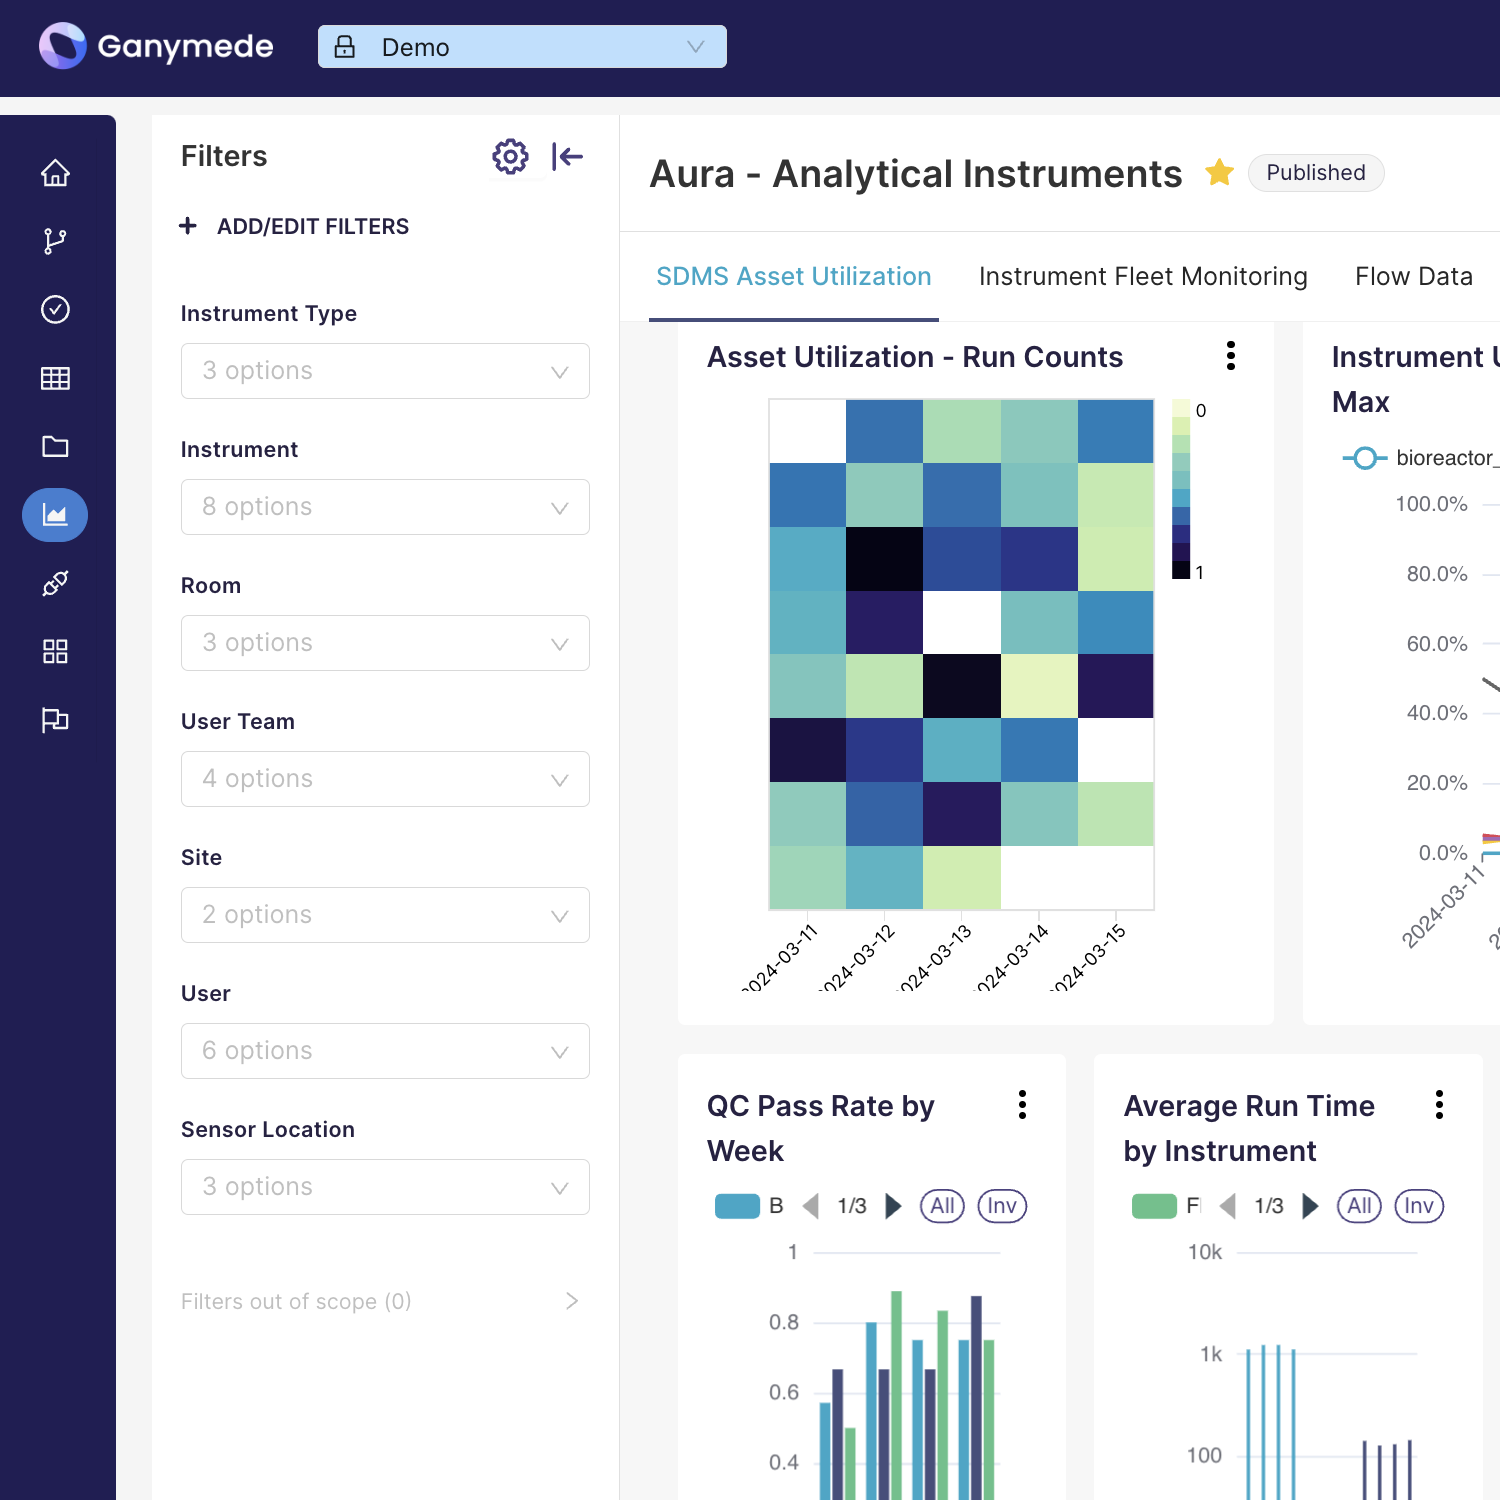Open Site filter dropdown
1500x1500 pixels.
pyautogui.click(x=385, y=915)
